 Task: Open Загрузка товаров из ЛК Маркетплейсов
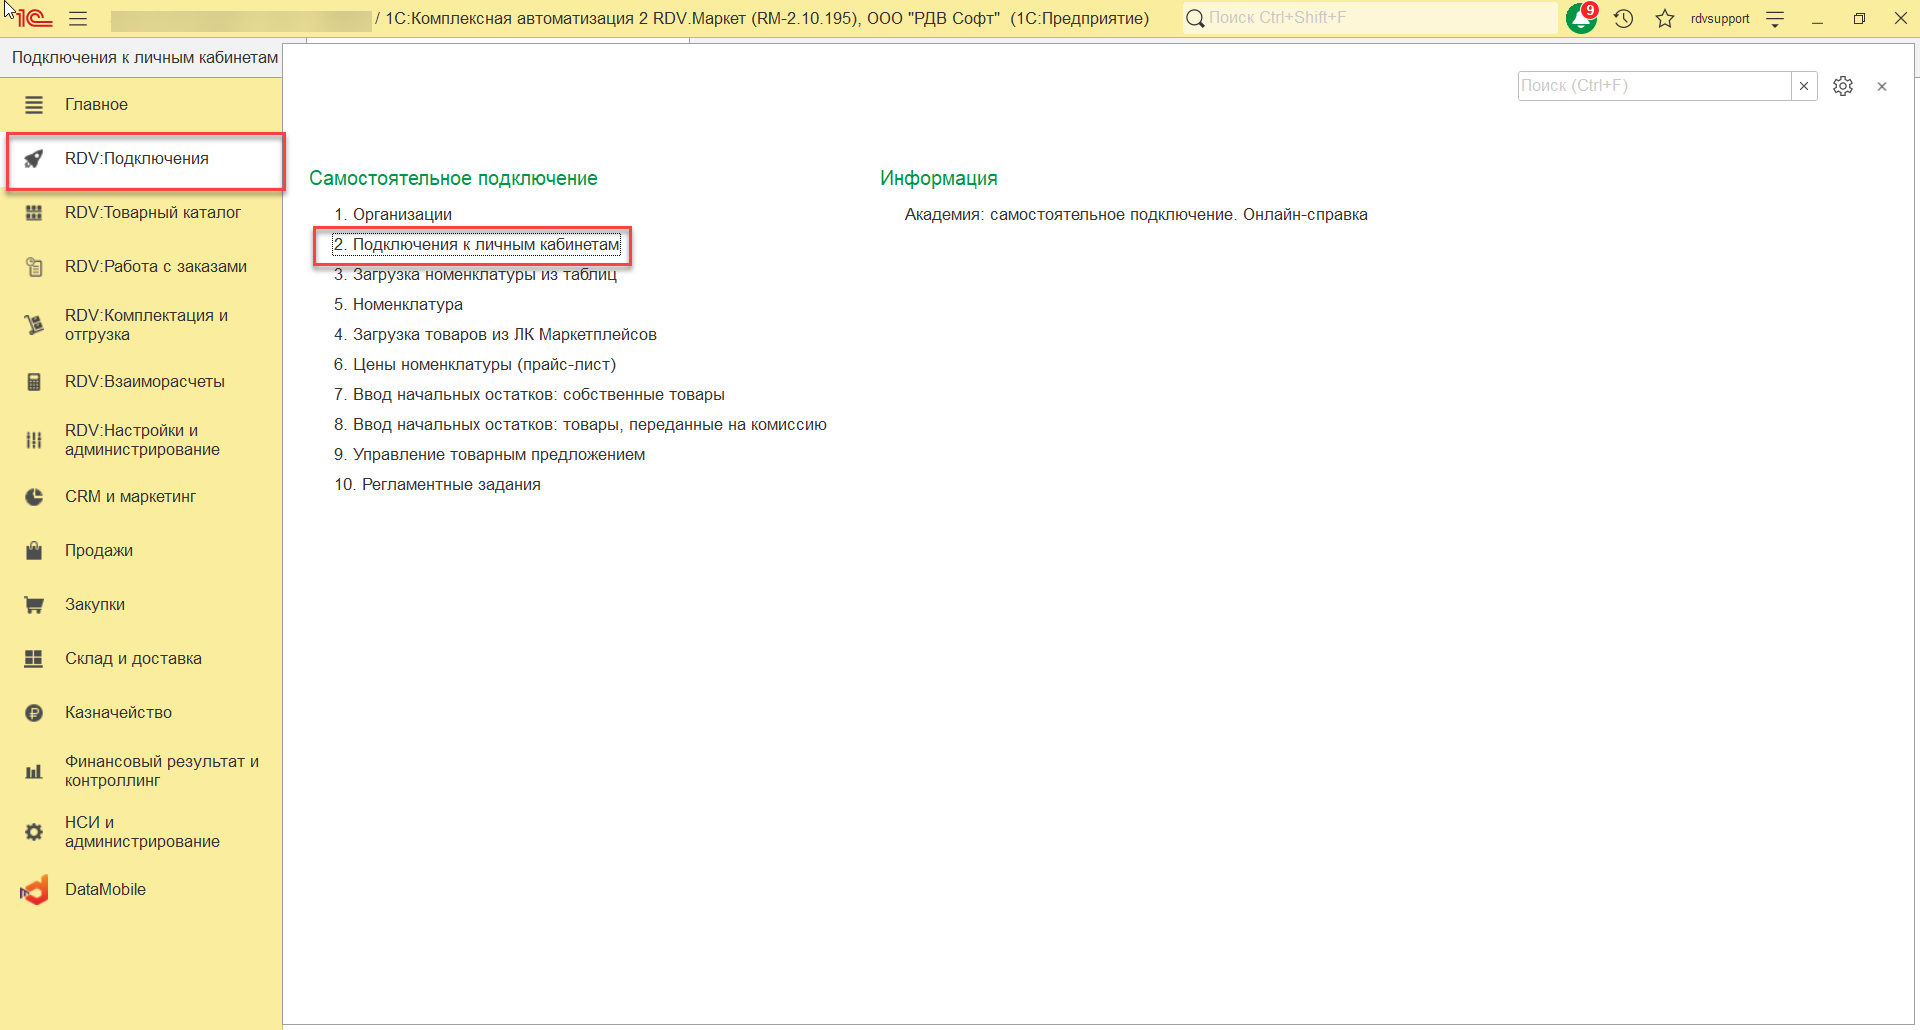[x=495, y=335]
